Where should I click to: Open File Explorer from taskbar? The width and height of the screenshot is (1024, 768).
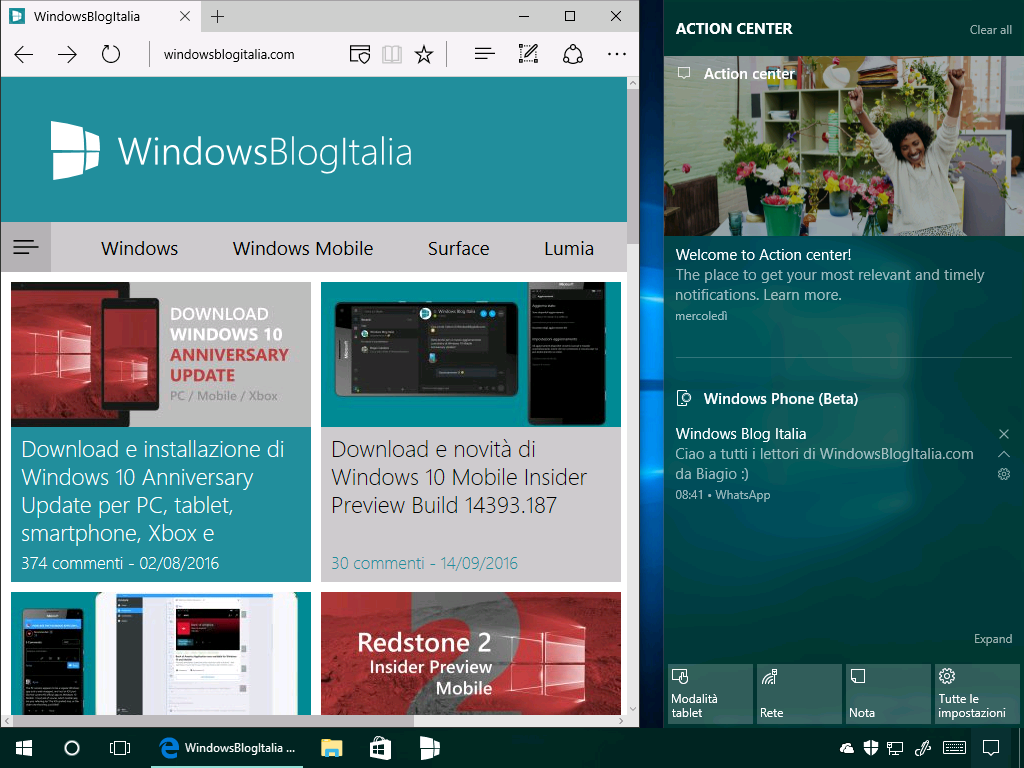point(332,748)
